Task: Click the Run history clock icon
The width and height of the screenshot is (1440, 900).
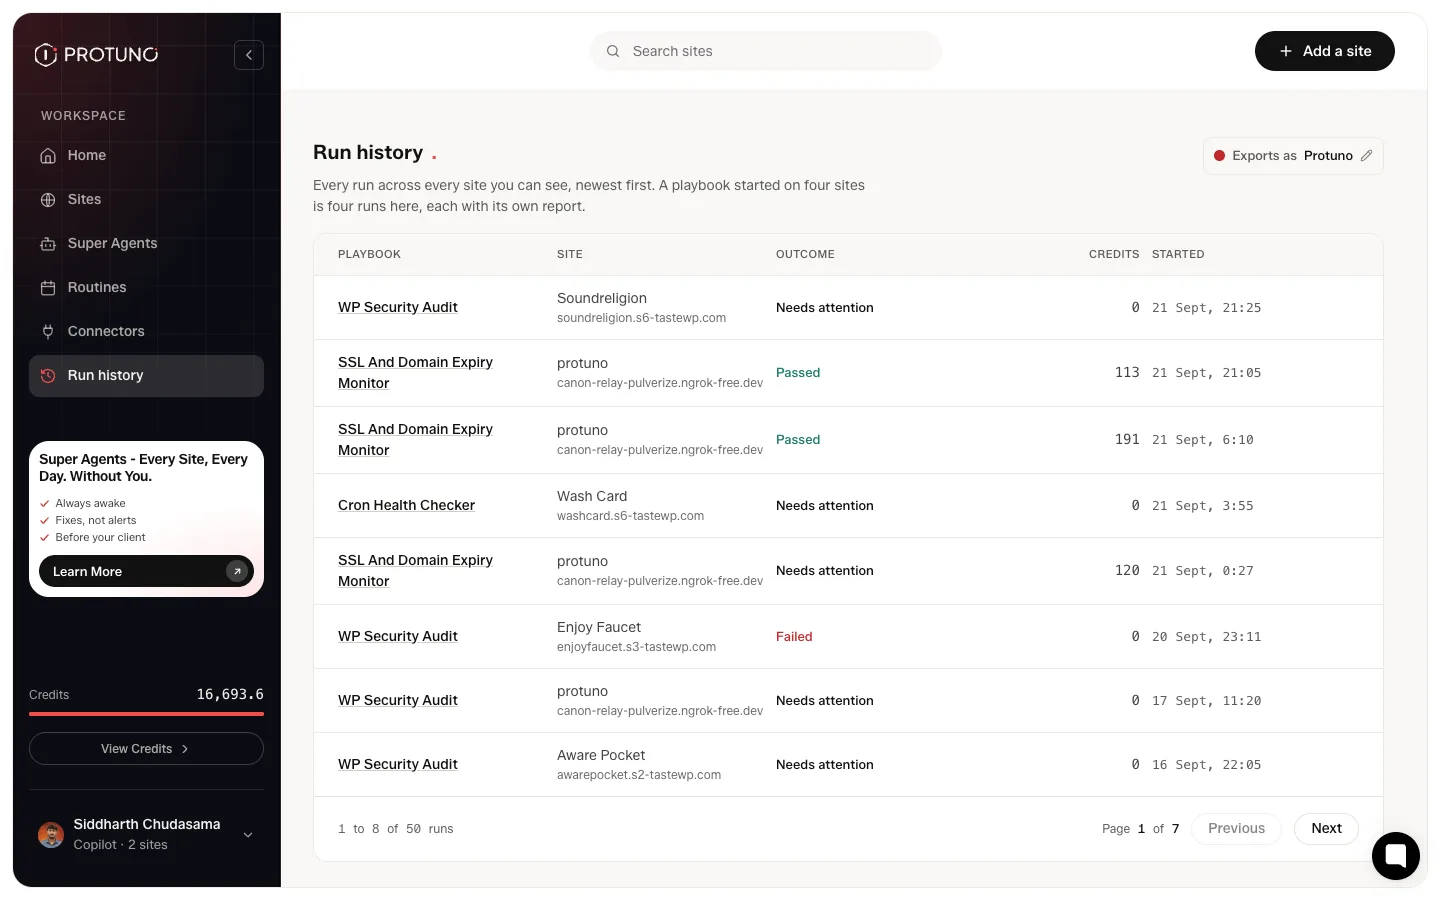Action: click(48, 376)
